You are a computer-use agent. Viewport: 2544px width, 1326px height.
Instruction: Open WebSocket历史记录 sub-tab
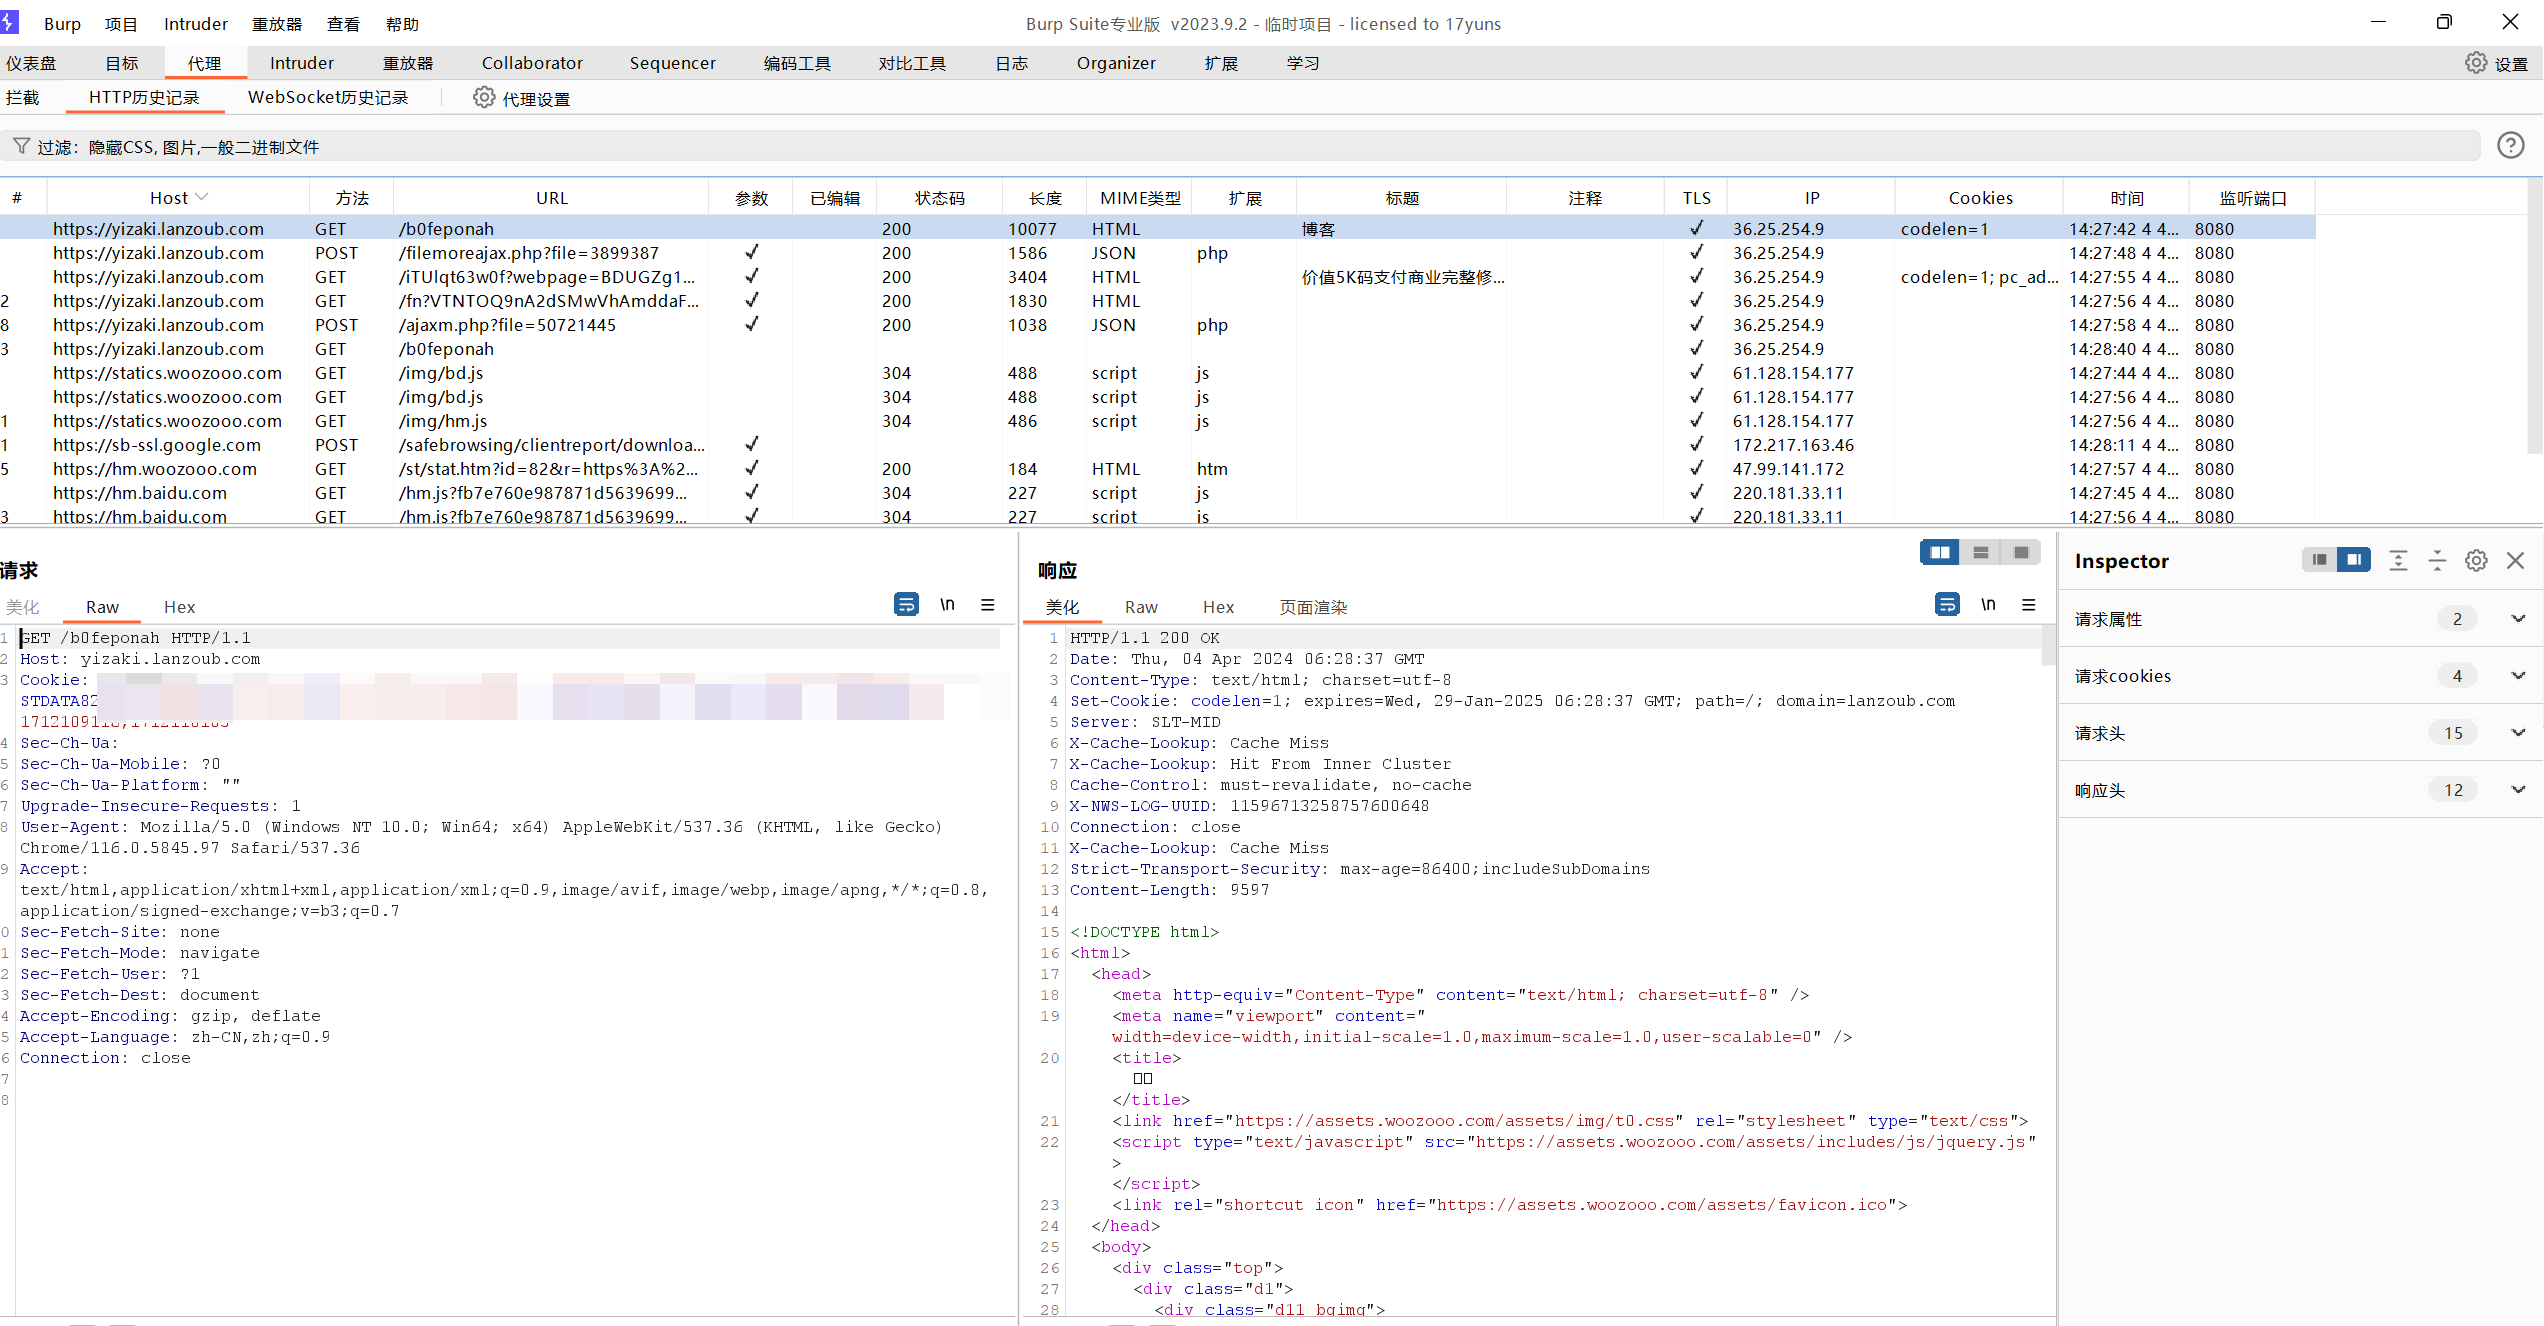pyautogui.click(x=328, y=97)
